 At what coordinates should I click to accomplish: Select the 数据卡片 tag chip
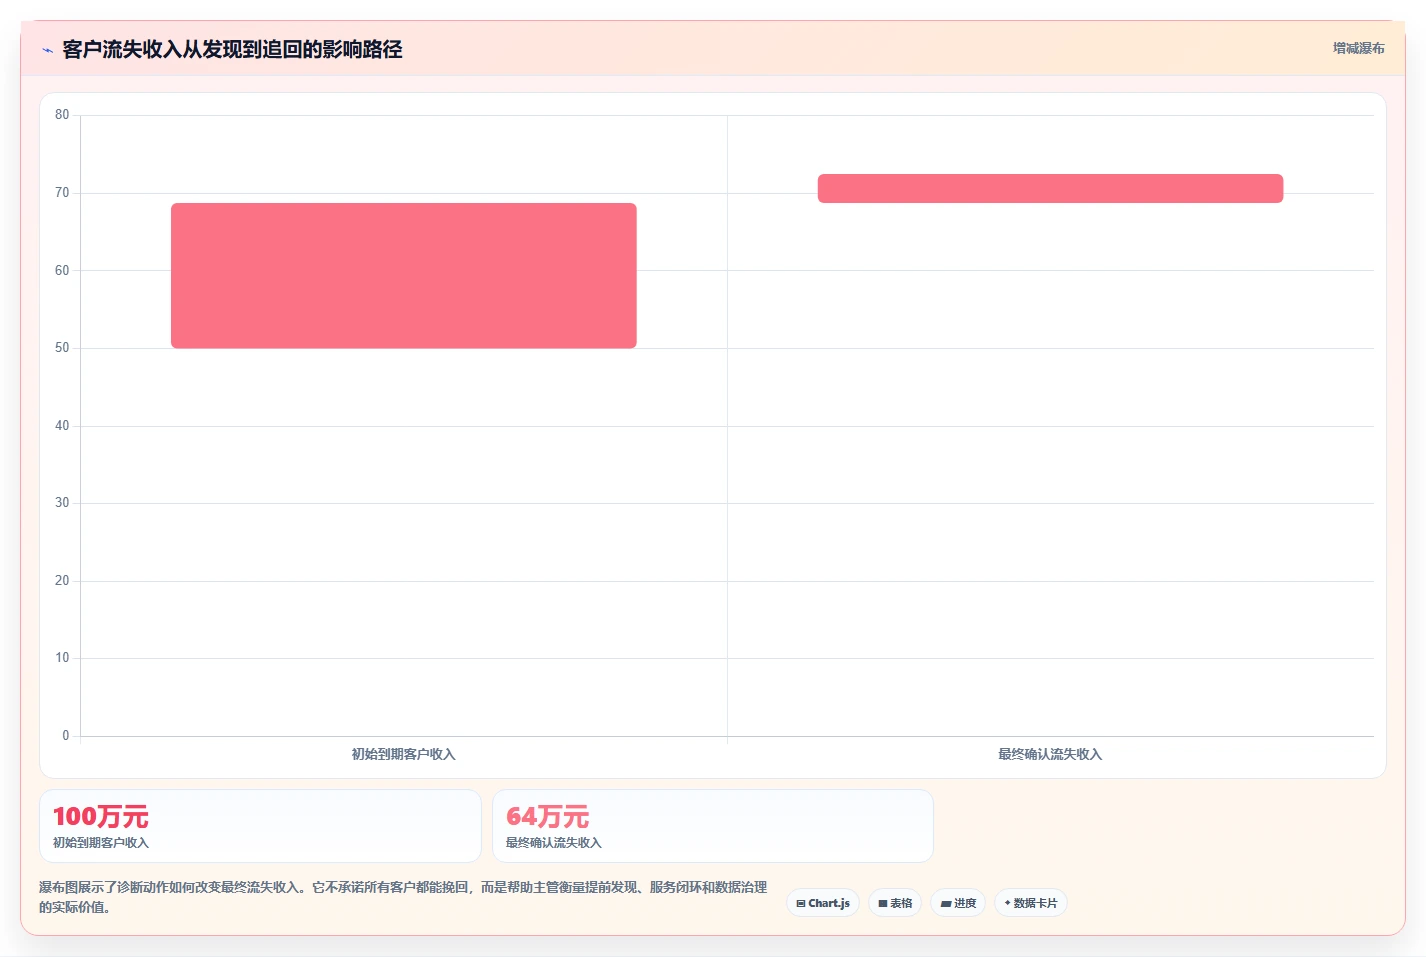pos(1031,903)
